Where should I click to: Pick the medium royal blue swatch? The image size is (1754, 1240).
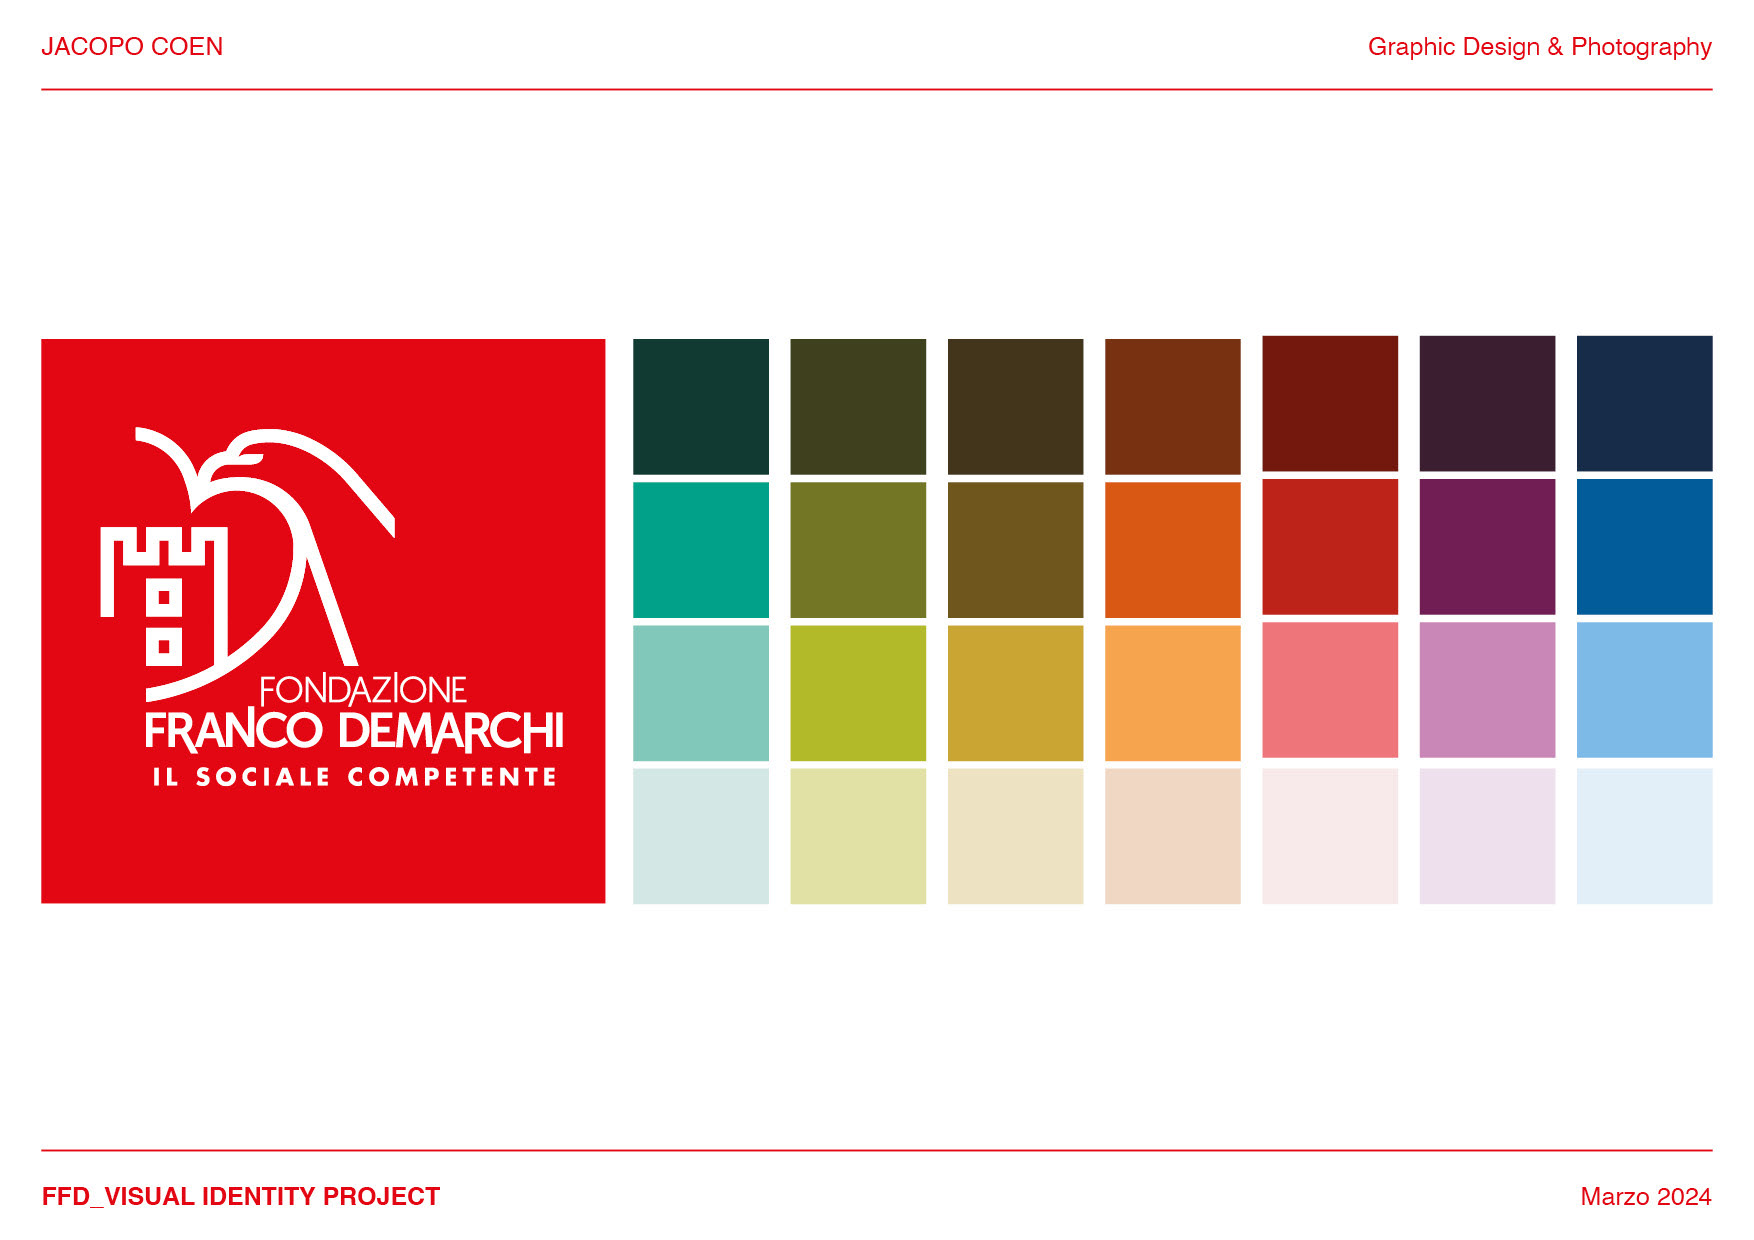tap(1645, 547)
